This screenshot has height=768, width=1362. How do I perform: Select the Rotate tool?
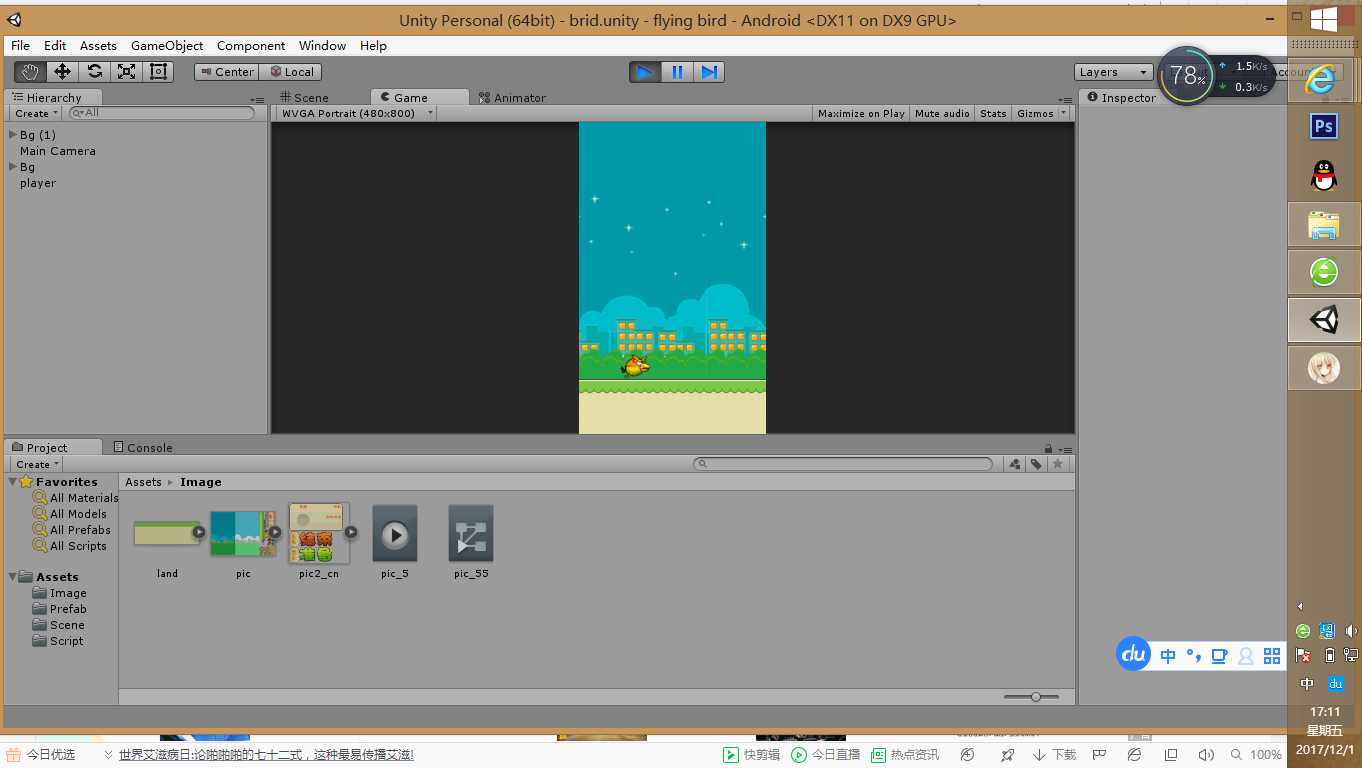click(94, 71)
